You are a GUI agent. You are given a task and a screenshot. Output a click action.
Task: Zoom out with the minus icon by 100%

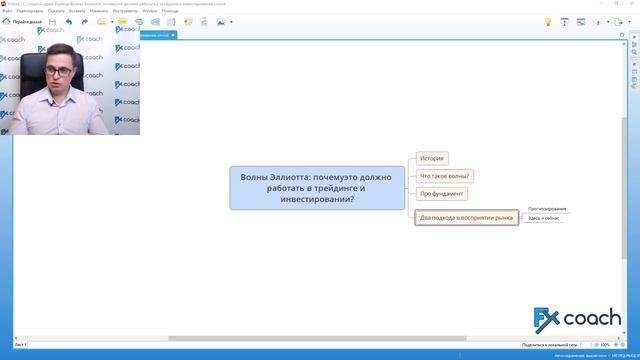pyautogui.click(x=596, y=345)
